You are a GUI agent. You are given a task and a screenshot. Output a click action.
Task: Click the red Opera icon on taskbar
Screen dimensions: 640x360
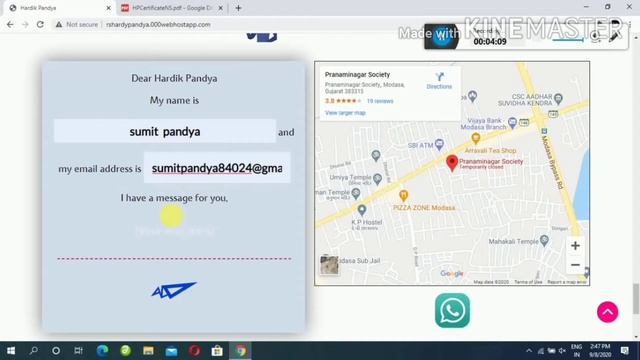(194, 351)
